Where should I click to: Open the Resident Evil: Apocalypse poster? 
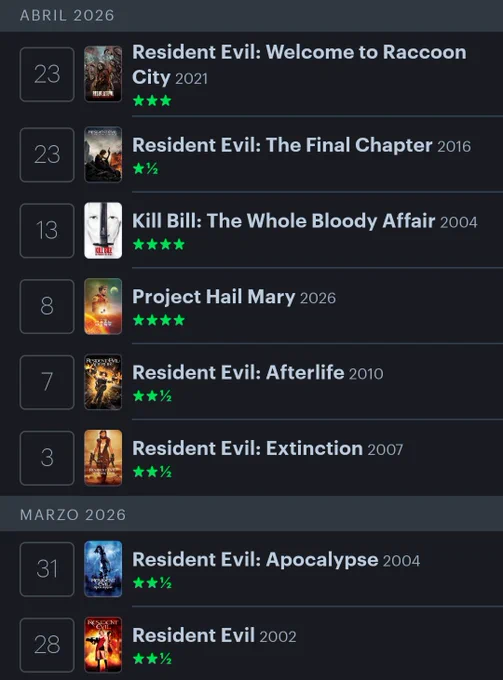click(103, 569)
